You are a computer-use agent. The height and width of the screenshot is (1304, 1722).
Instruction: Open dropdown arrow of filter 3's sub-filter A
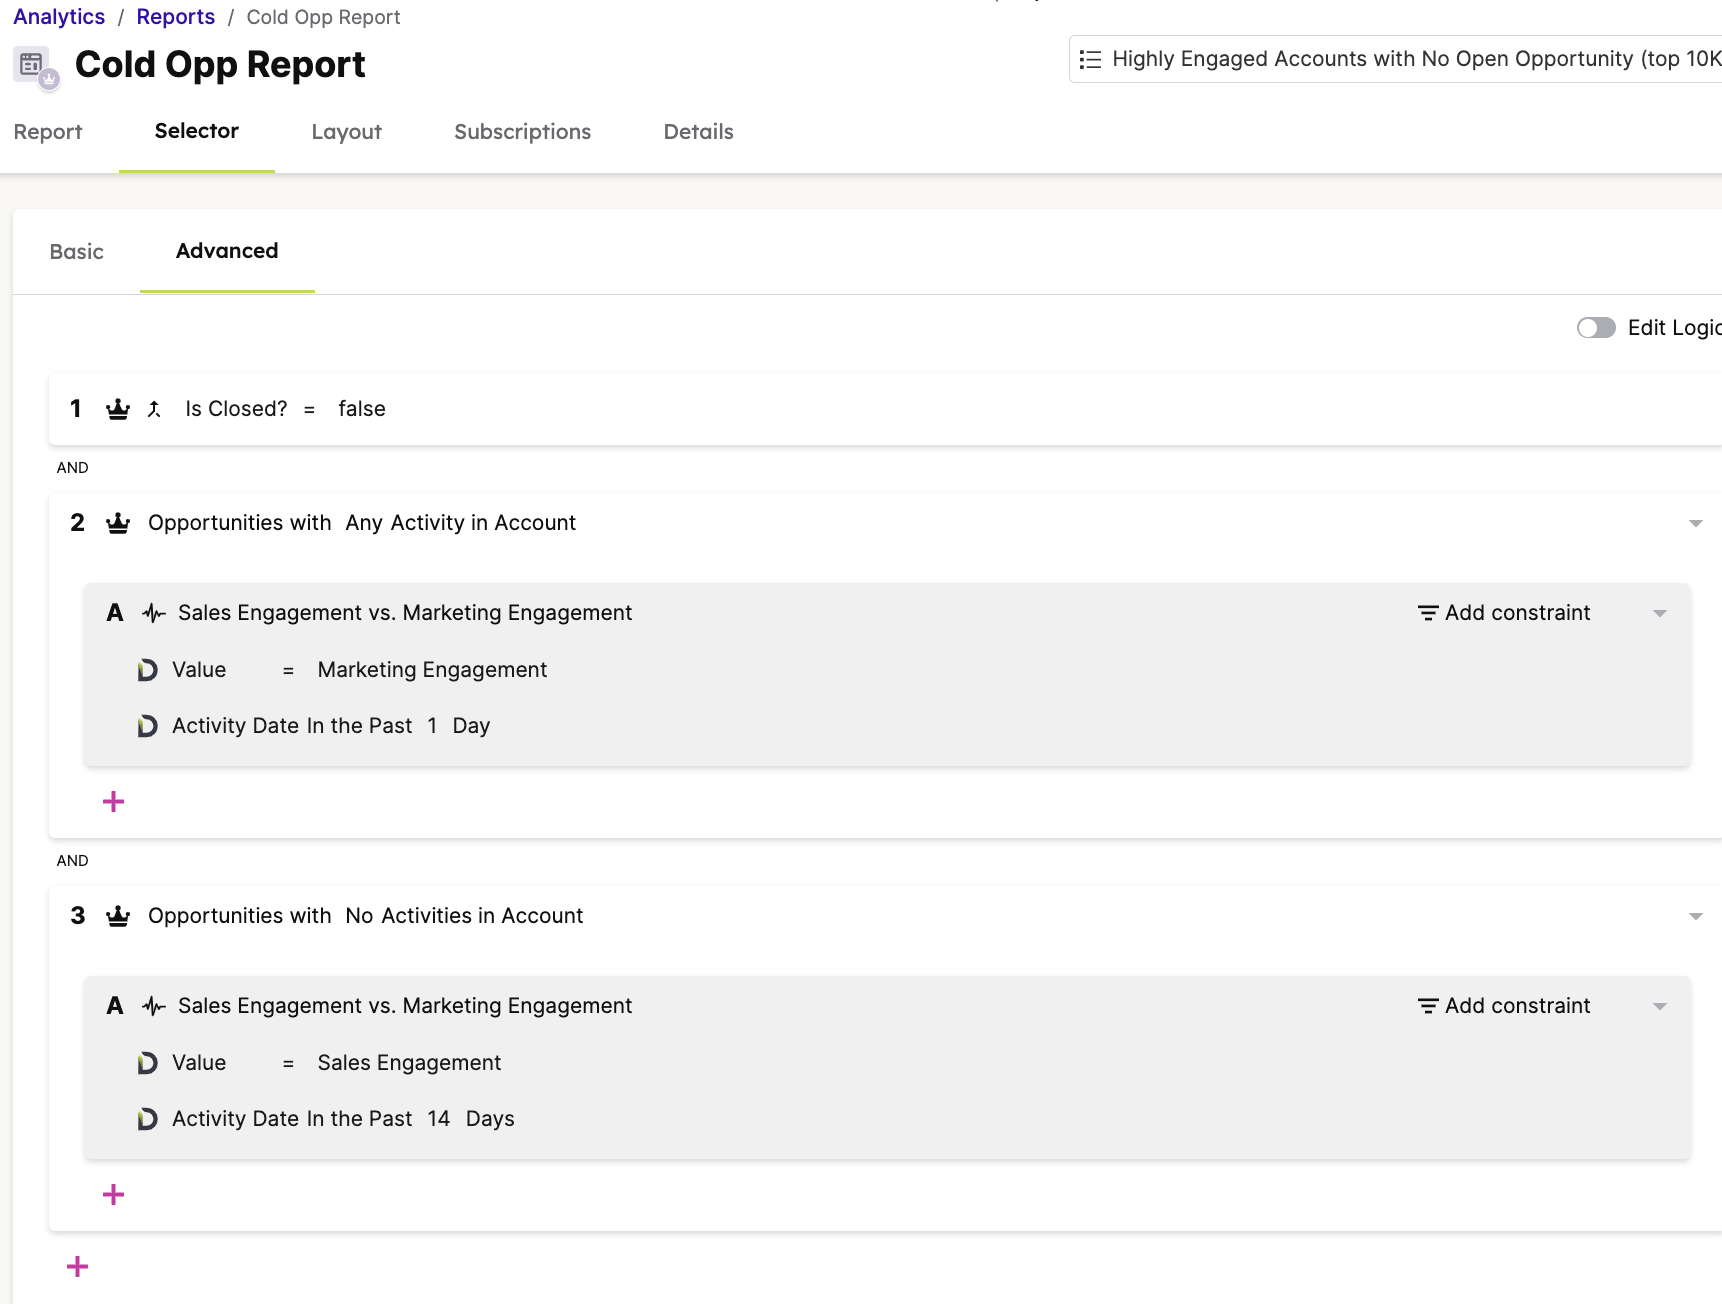(x=1660, y=1007)
